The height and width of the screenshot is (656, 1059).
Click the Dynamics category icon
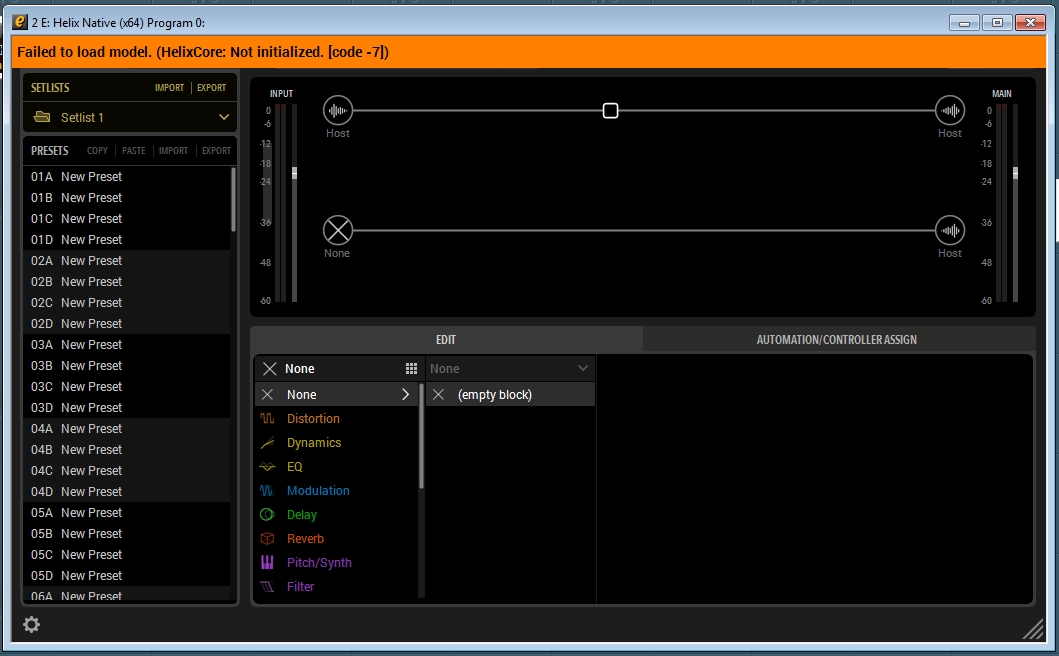click(267, 443)
